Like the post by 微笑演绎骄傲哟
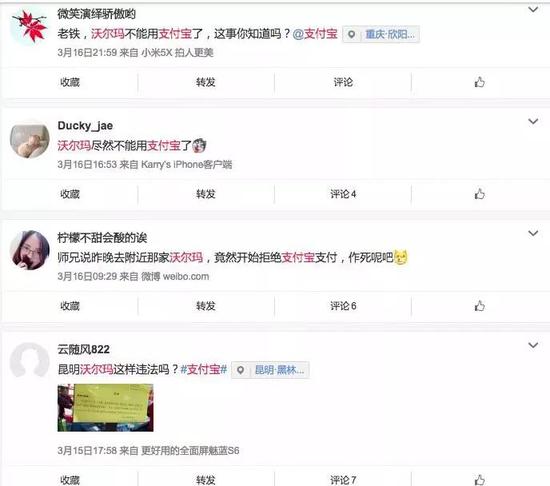Image resolution: width=550 pixels, height=486 pixels. [x=479, y=82]
